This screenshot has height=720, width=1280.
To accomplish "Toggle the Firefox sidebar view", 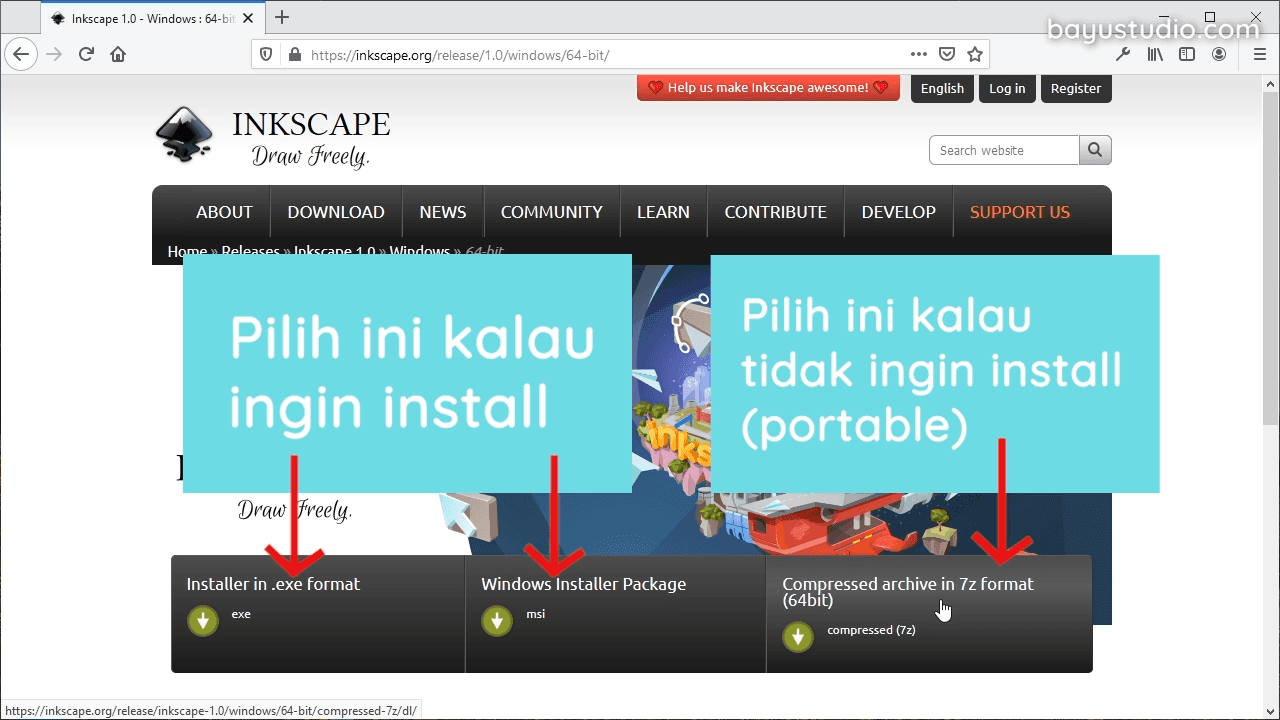I will 1187,54.
